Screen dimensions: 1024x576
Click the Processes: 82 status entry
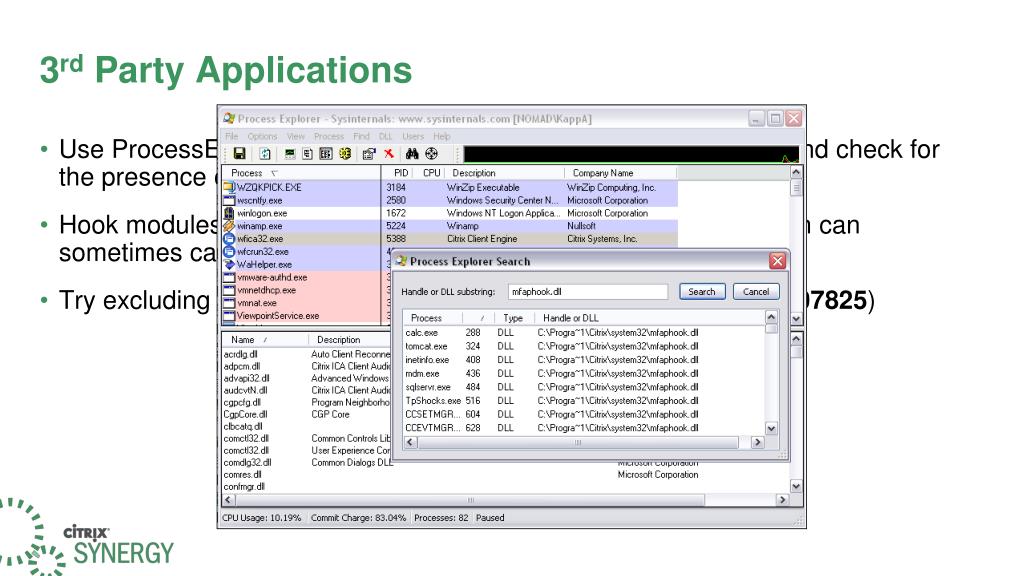point(441,518)
